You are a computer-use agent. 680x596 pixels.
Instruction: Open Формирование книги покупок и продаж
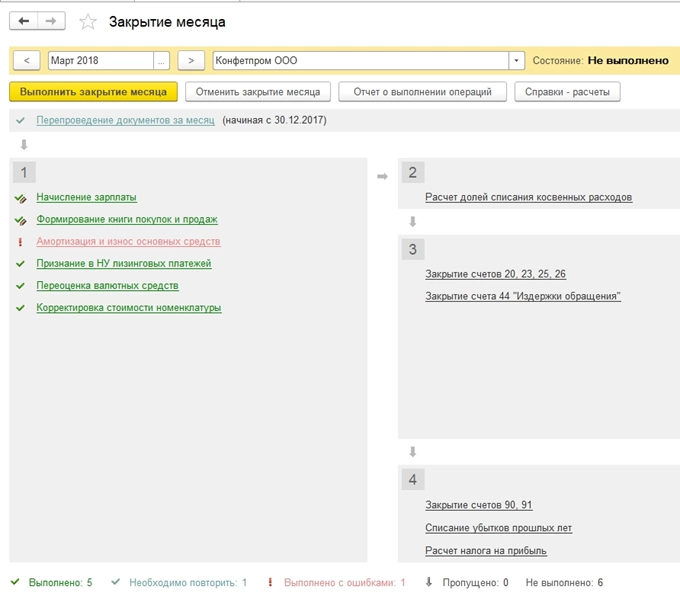tap(127, 219)
